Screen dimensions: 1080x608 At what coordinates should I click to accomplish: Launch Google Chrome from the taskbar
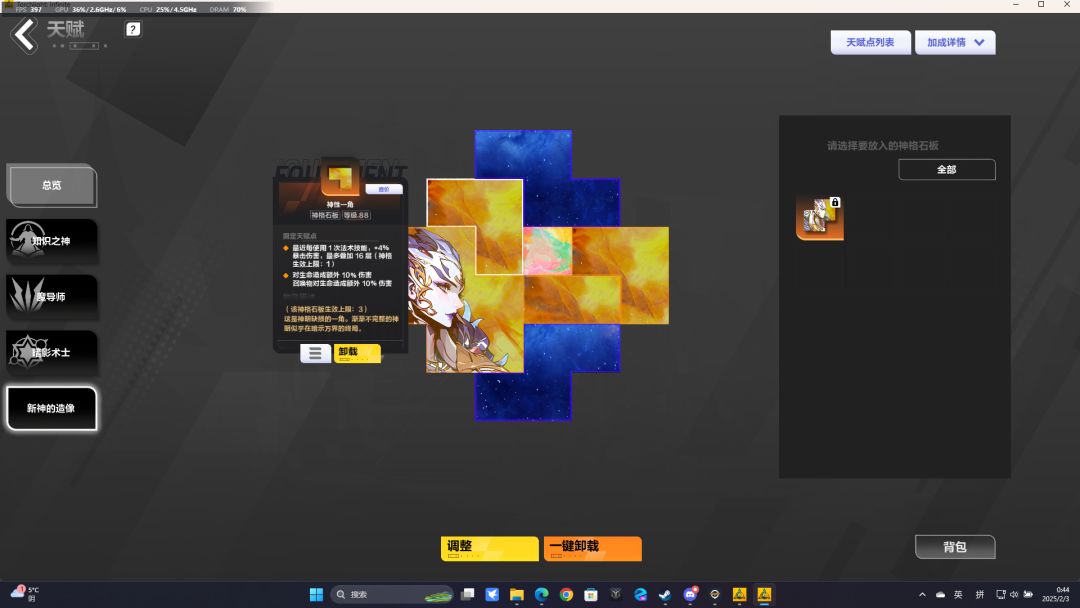[566, 594]
